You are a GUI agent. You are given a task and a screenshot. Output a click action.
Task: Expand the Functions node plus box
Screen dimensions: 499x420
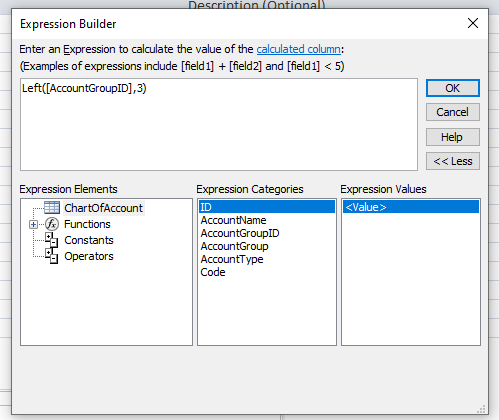pos(33,224)
